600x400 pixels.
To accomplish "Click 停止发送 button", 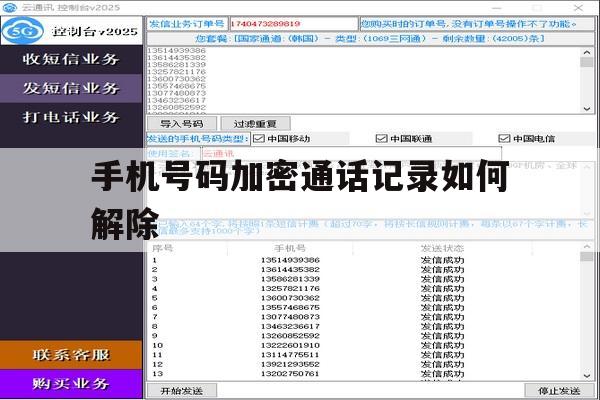I will (x=559, y=391).
